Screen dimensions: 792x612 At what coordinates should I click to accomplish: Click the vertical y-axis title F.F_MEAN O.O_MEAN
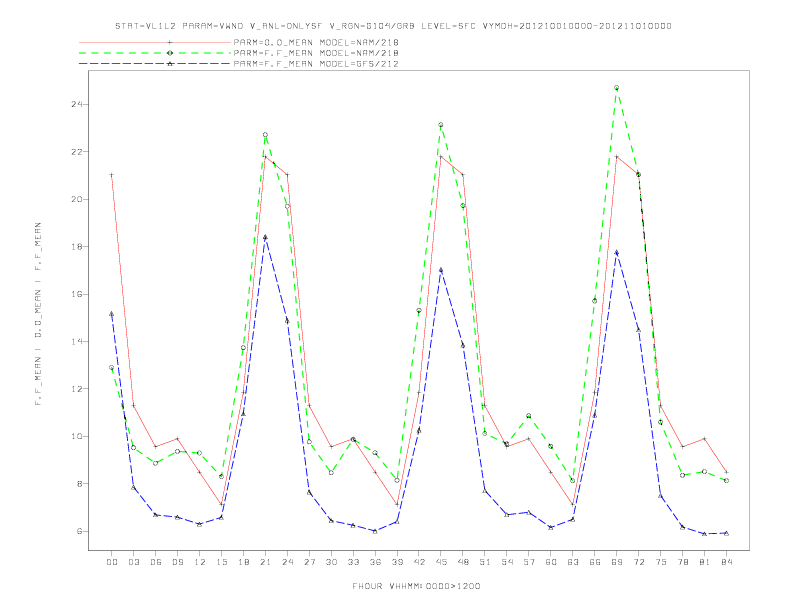38,314
